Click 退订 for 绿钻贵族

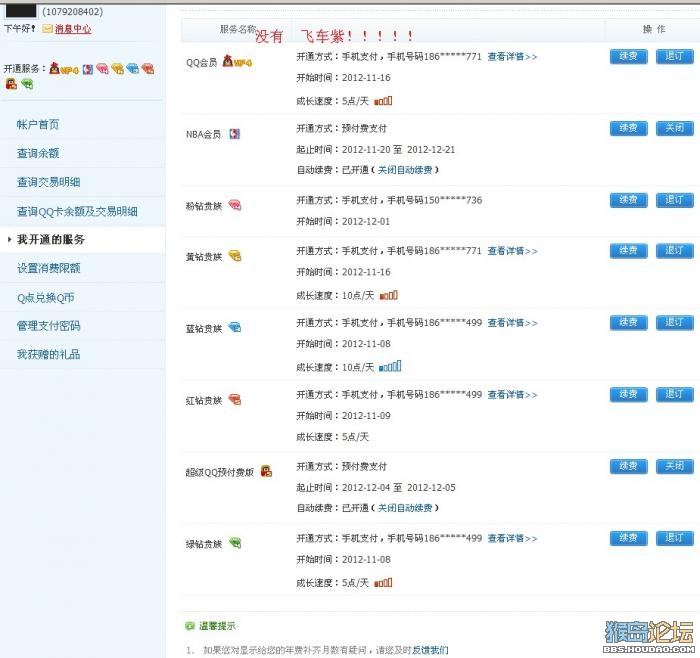(675, 538)
